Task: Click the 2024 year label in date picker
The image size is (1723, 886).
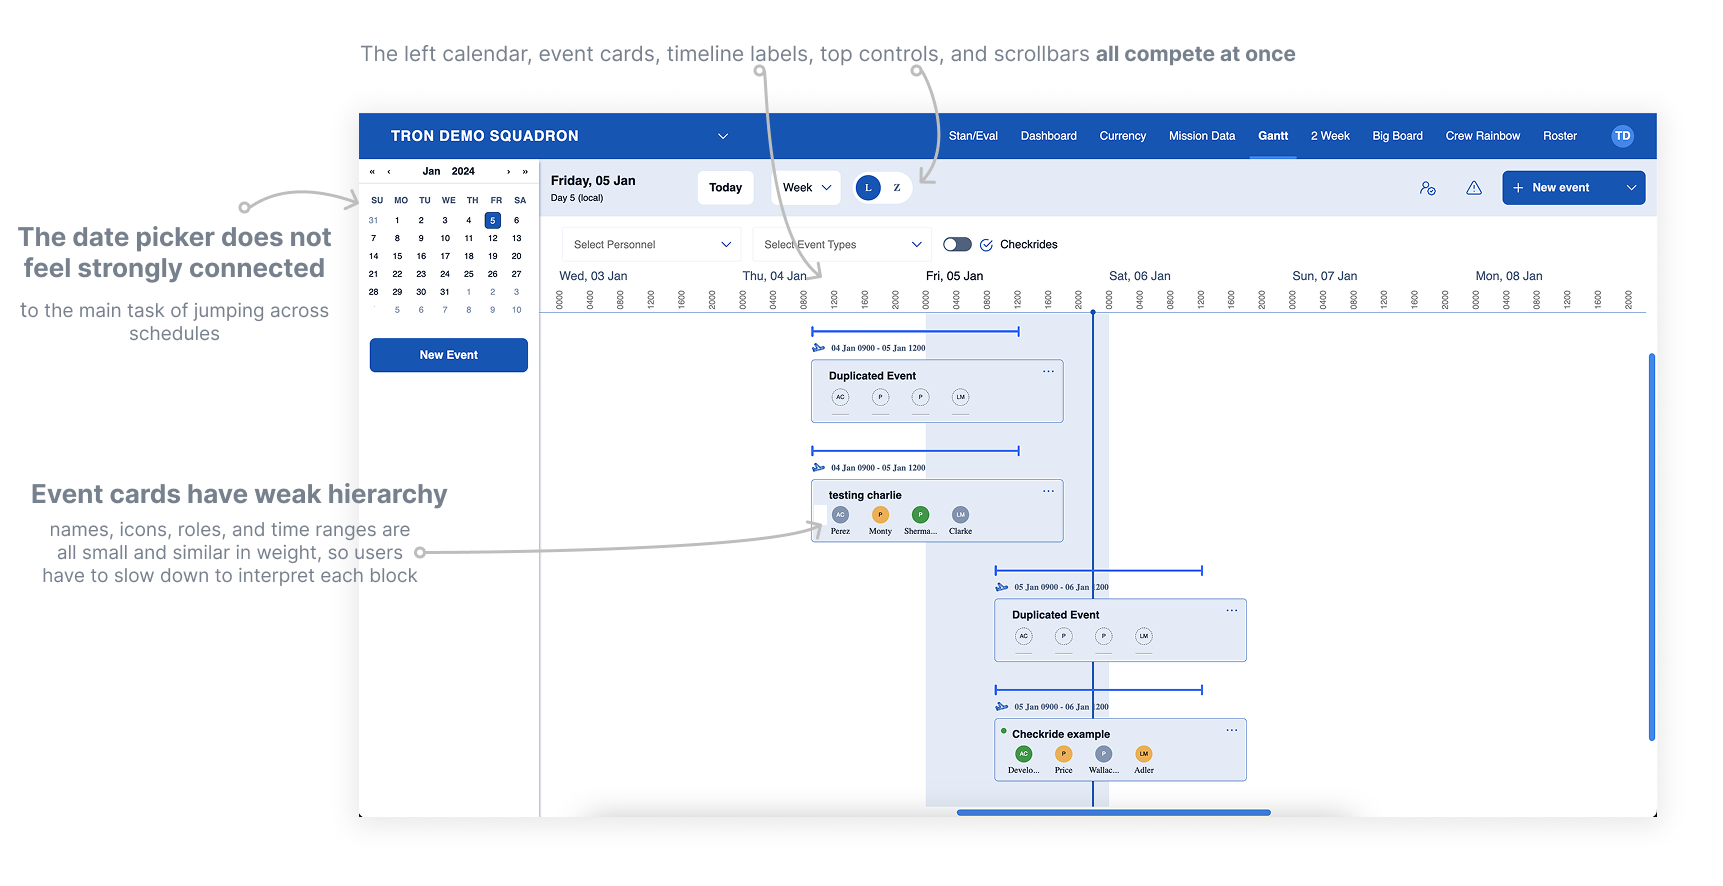Action: (x=463, y=172)
